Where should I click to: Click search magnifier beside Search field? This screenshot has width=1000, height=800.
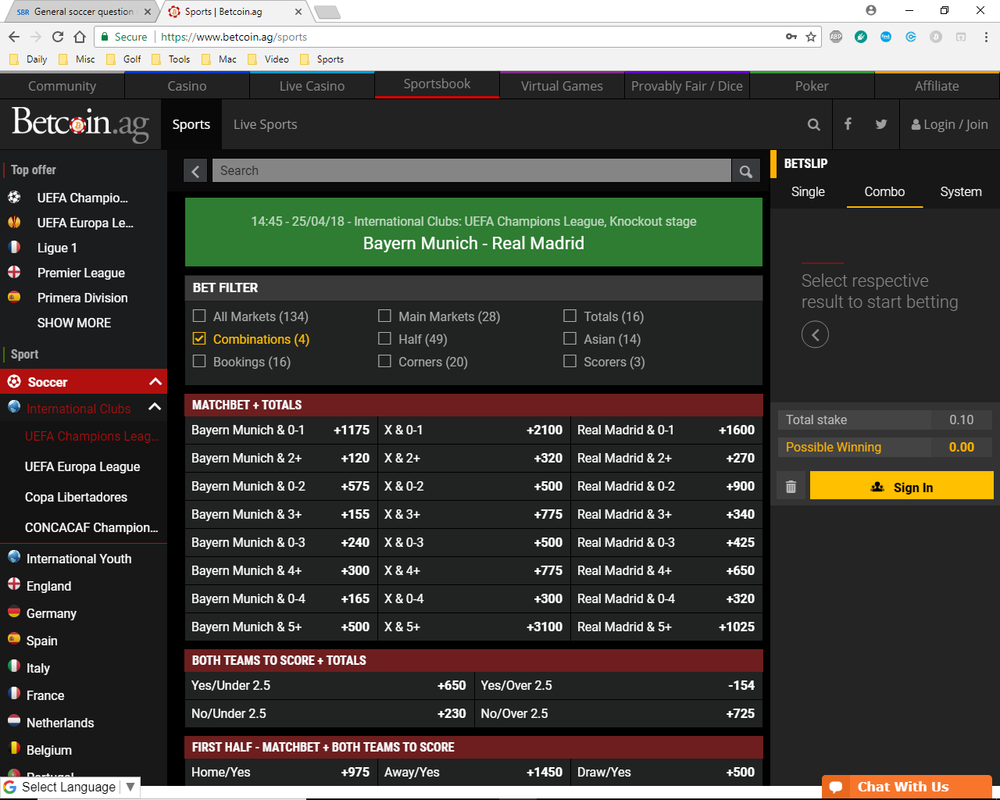[746, 171]
